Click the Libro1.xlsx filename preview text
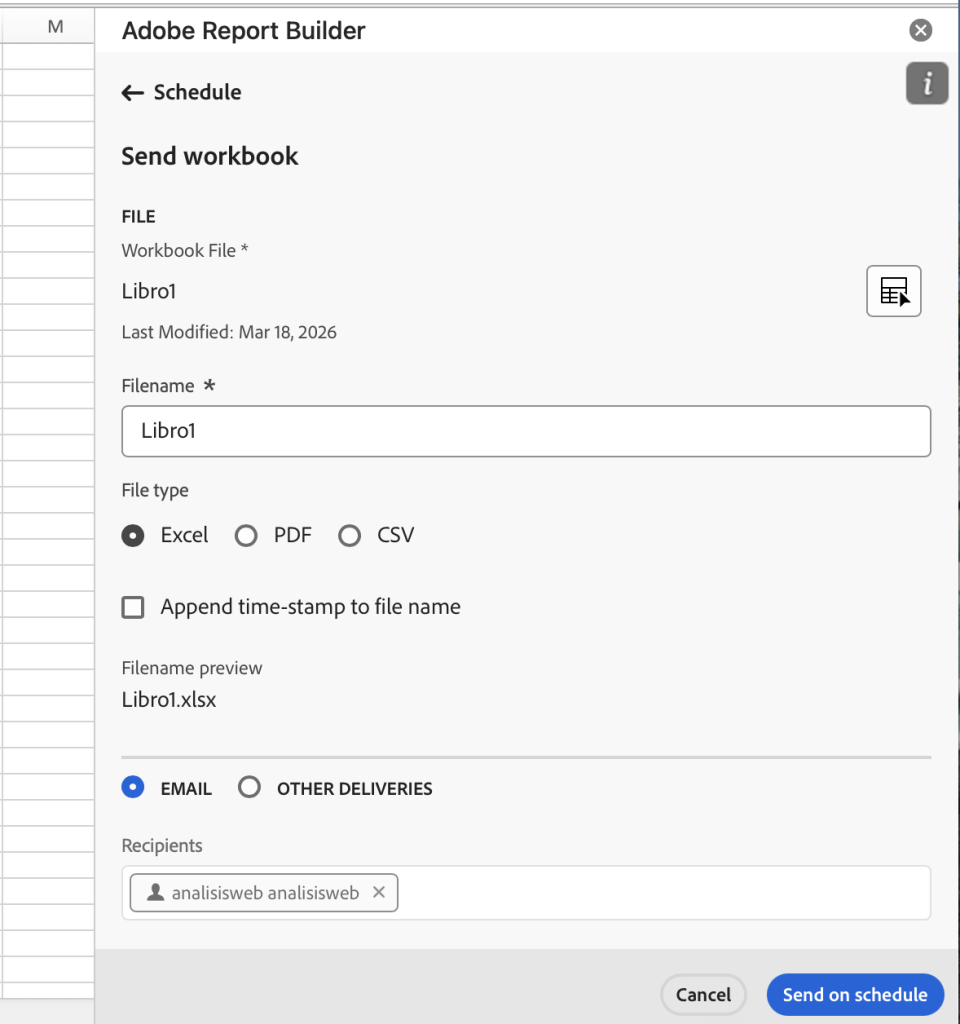 (x=167, y=699)
